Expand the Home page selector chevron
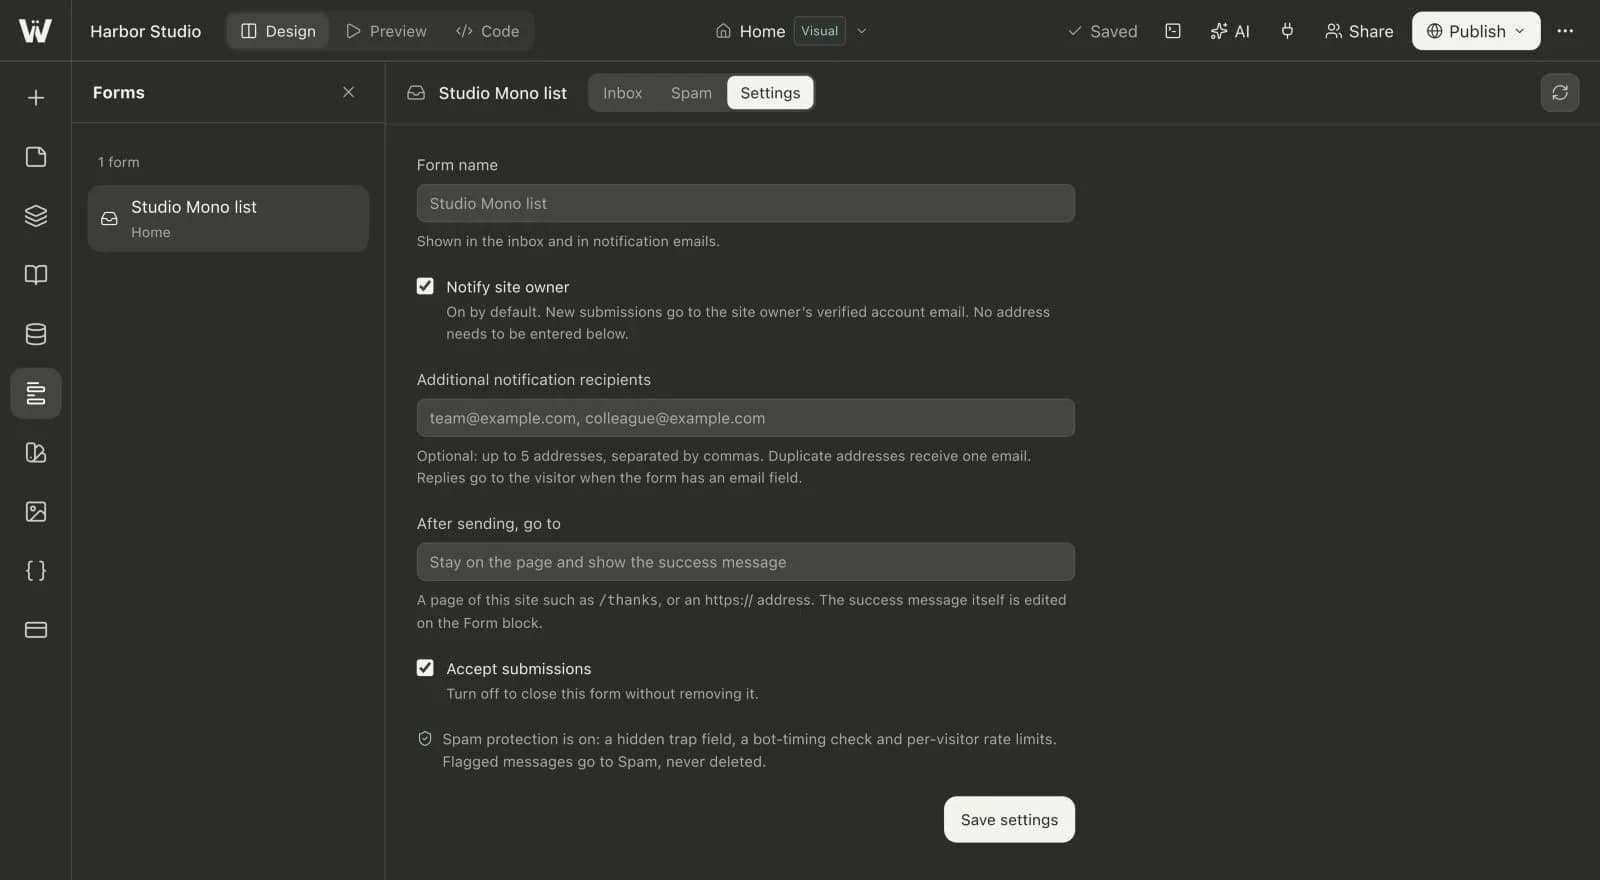Viewport: 1600px width, 880px height. coord(862,31)
